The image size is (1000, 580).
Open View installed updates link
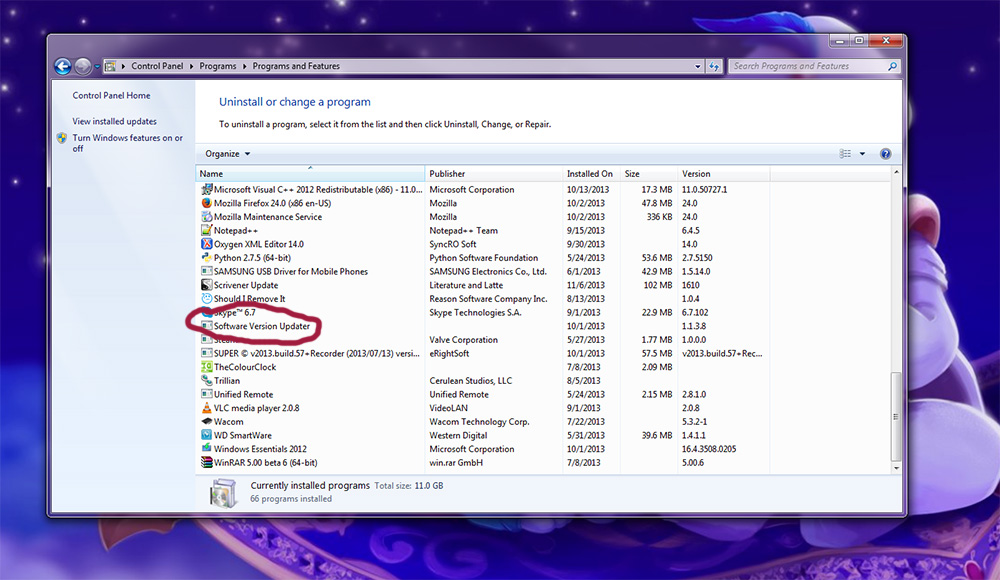114,121
